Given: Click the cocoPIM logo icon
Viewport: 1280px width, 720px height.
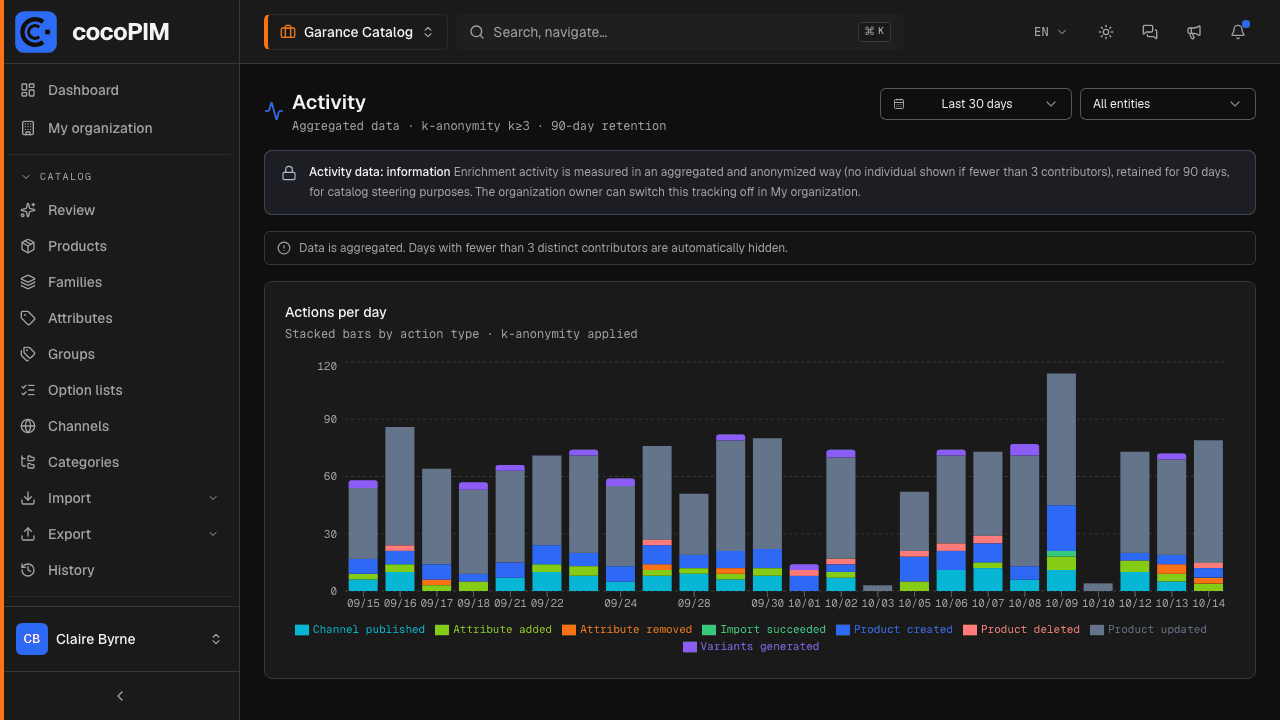Looking at the screenshot, I should [x=36, y=32].
